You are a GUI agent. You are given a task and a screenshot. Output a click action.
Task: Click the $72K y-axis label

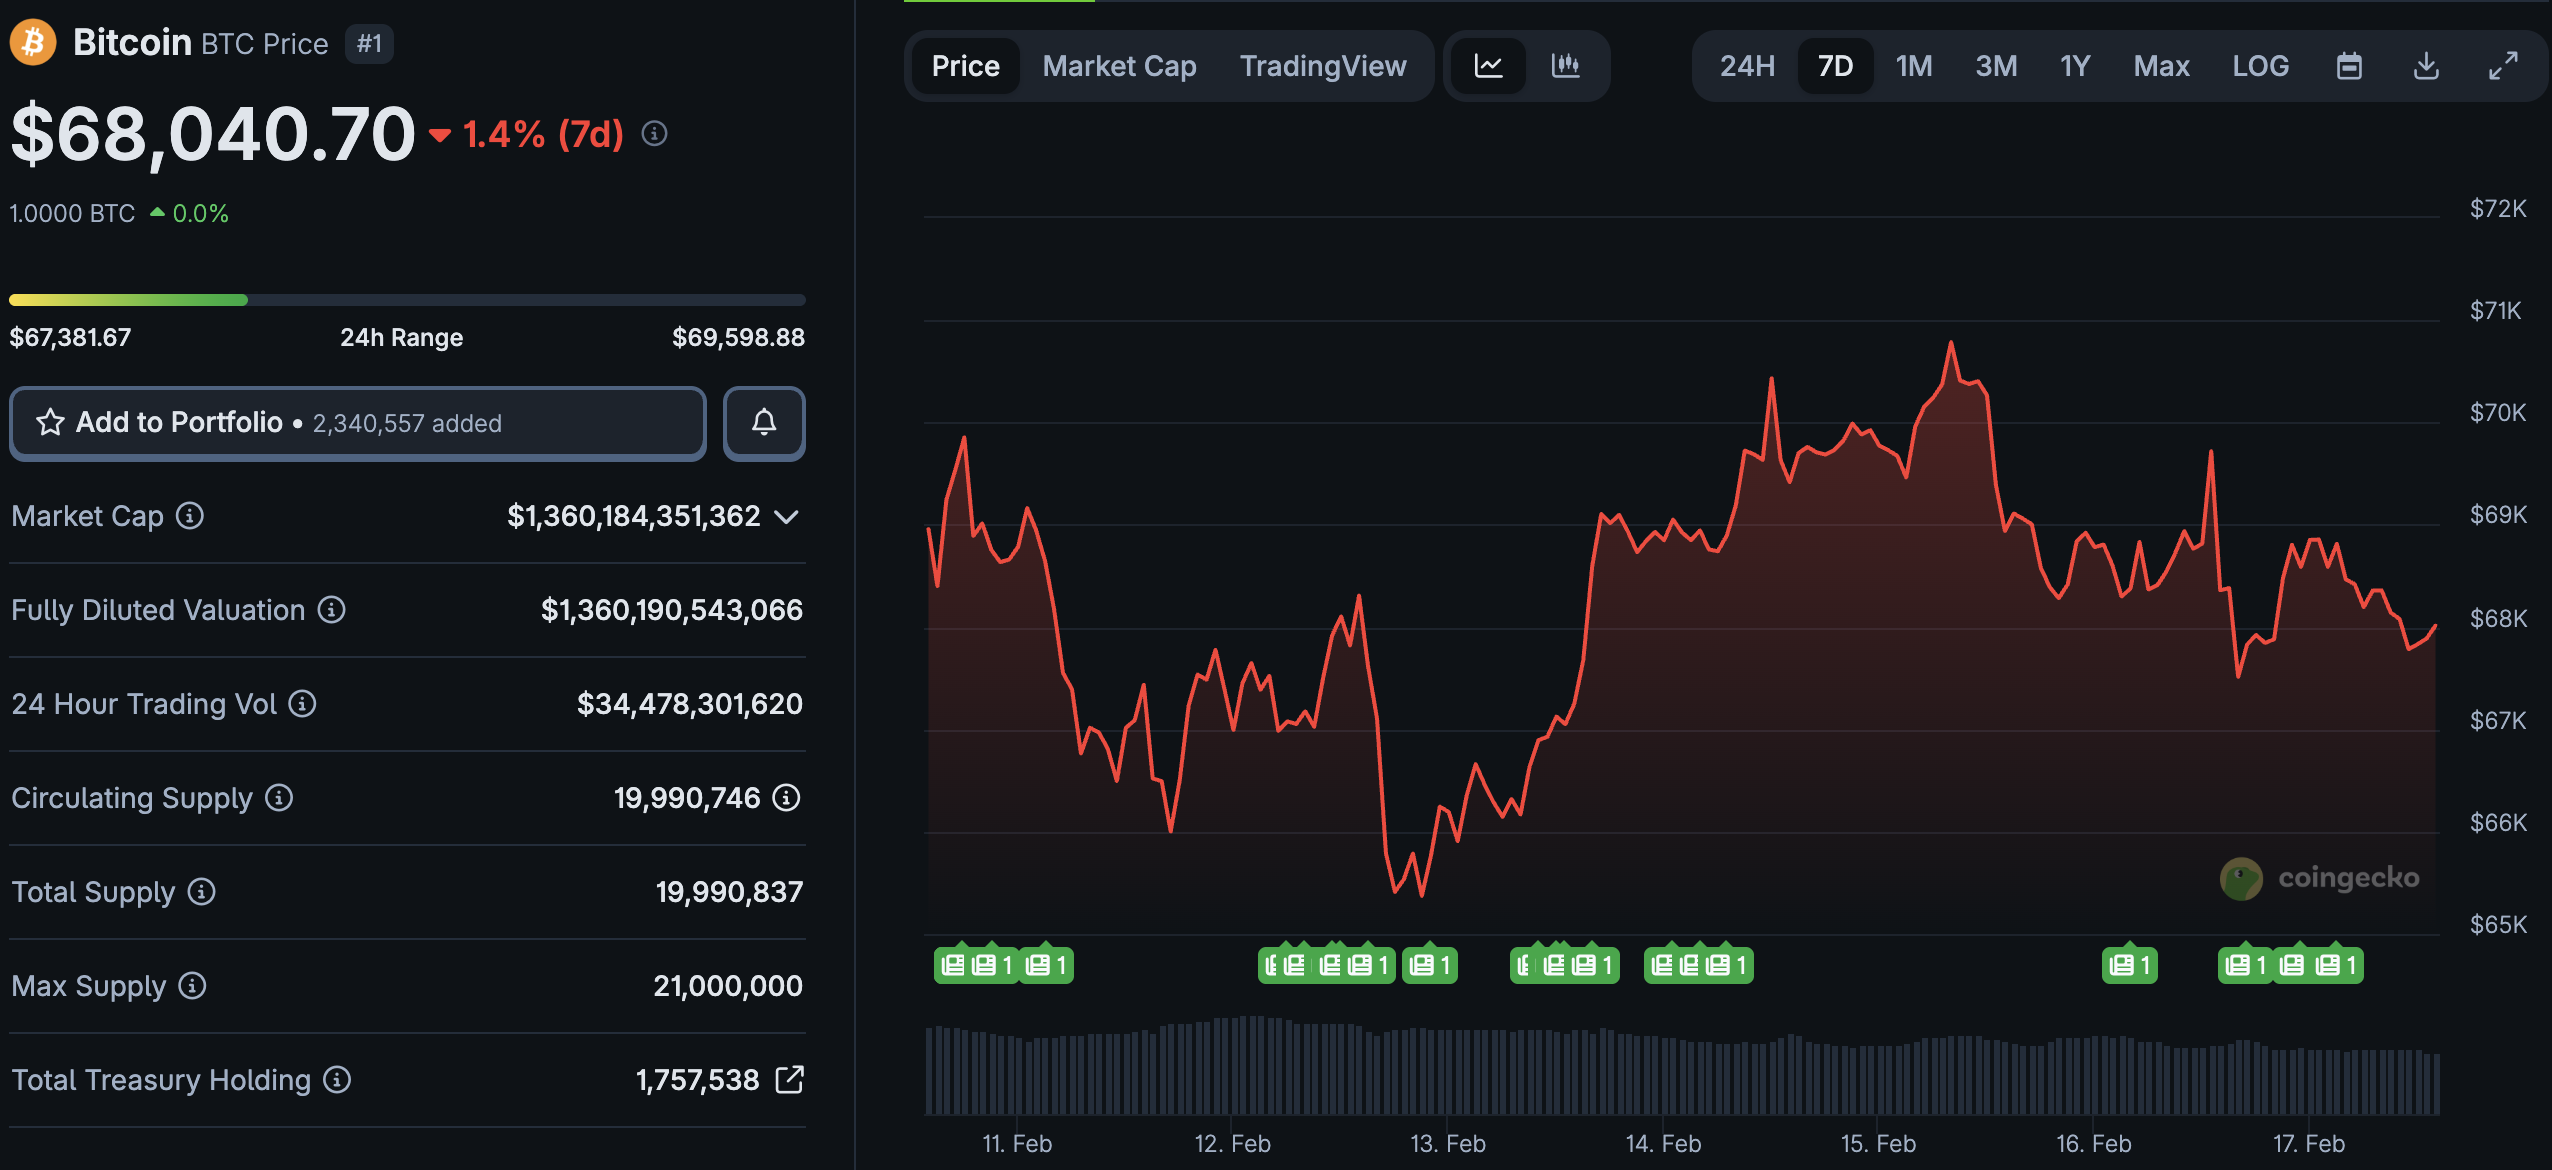click(2498, 208)
